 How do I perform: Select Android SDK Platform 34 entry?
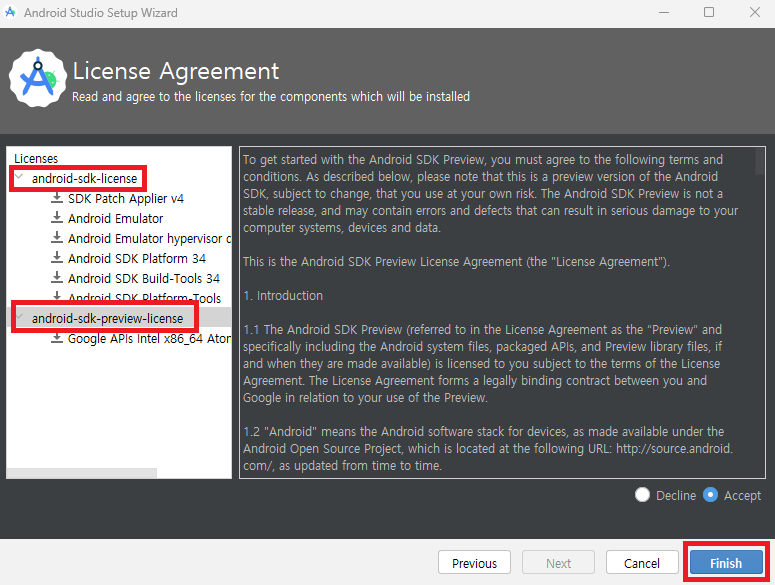click(x=137, y=258)
